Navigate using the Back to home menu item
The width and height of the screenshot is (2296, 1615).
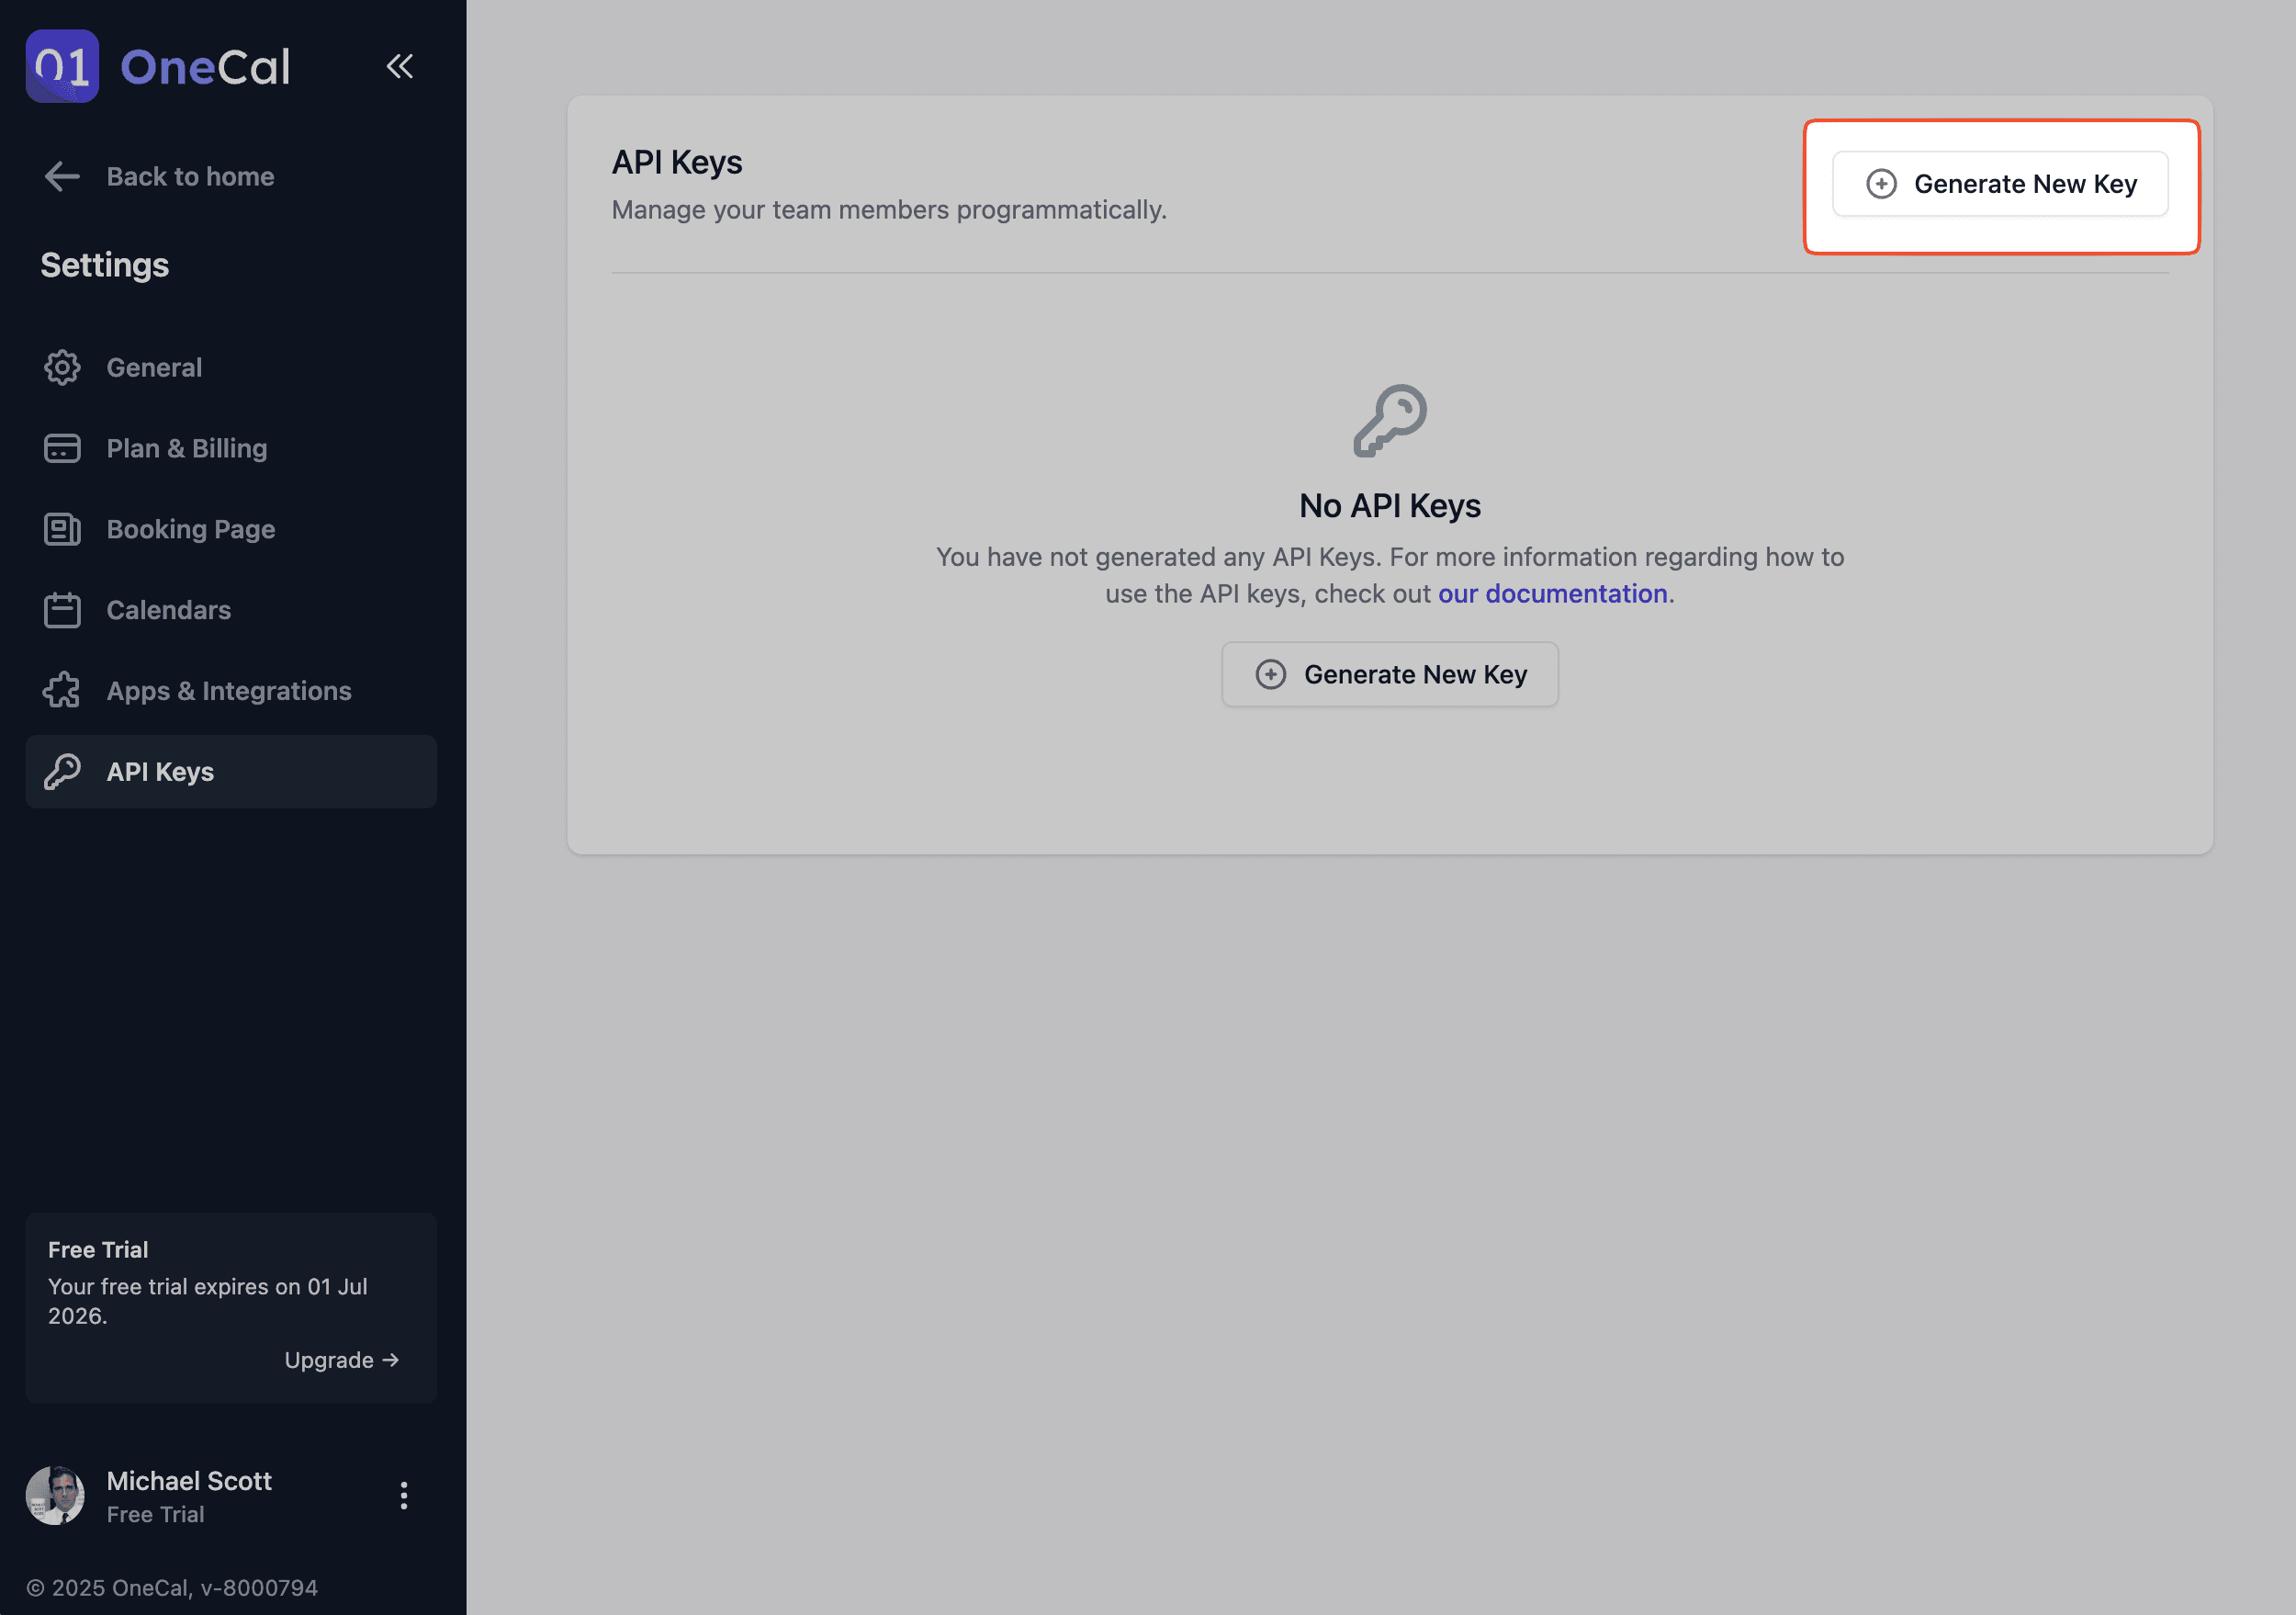[x=189, y=176]
